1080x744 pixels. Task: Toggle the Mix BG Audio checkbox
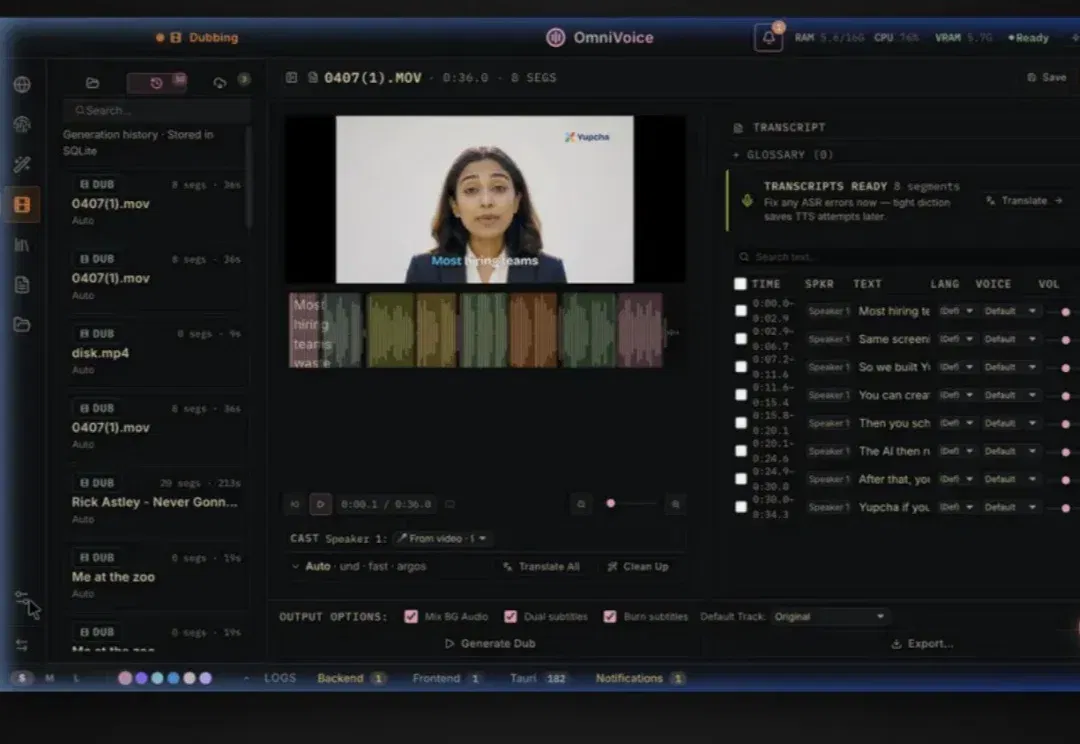411,617
